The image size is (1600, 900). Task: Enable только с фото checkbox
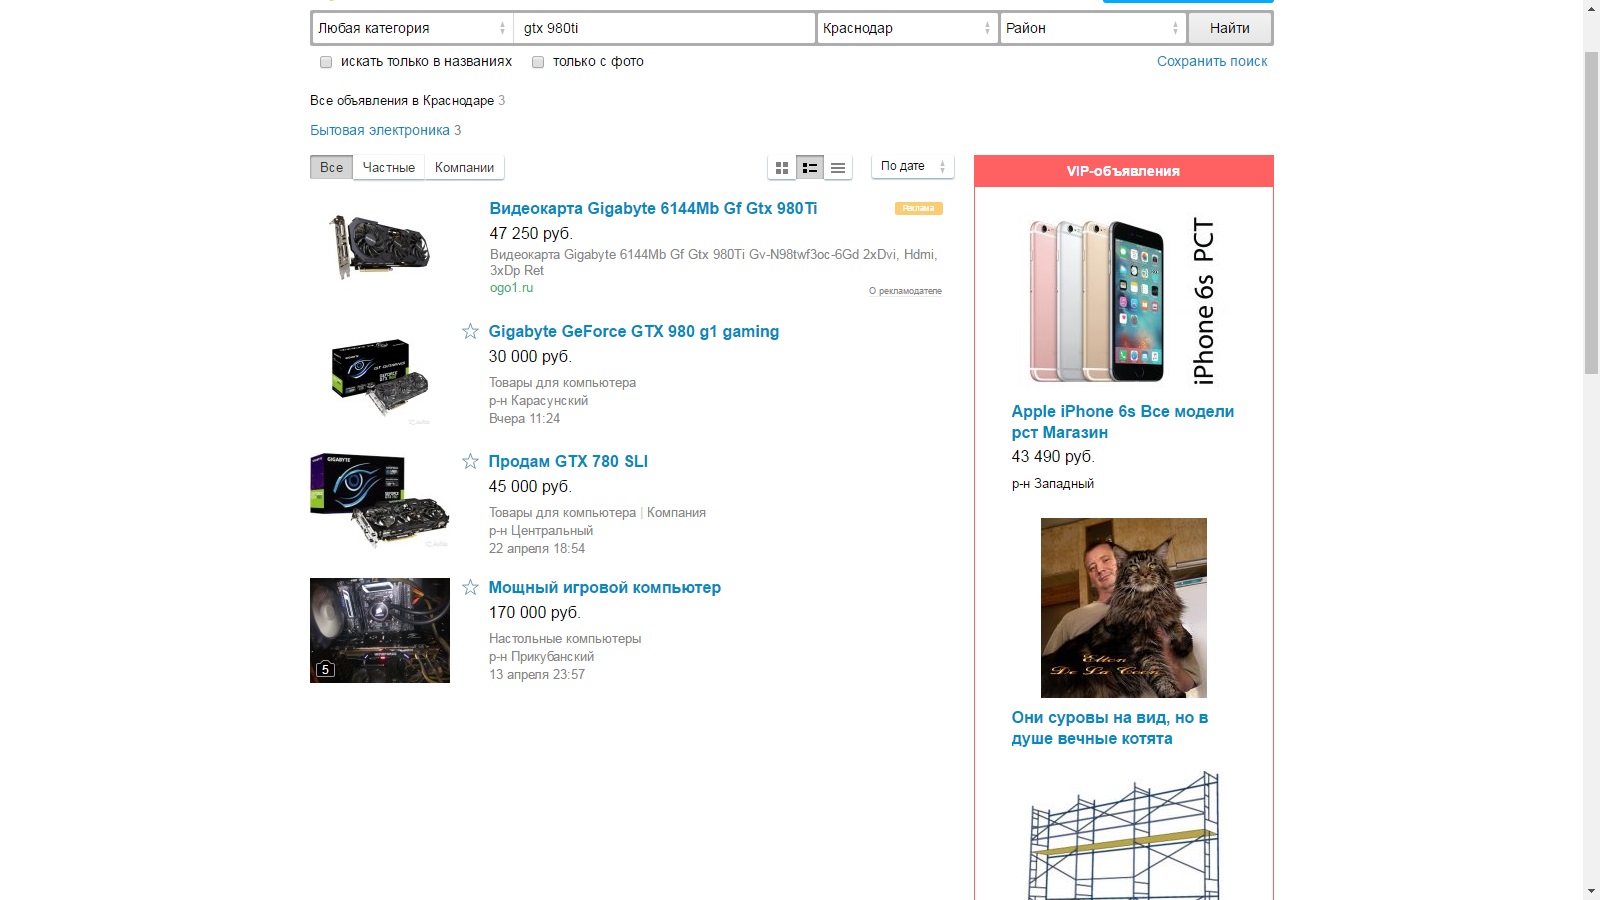pyautogui.click(x=538, y=62)
